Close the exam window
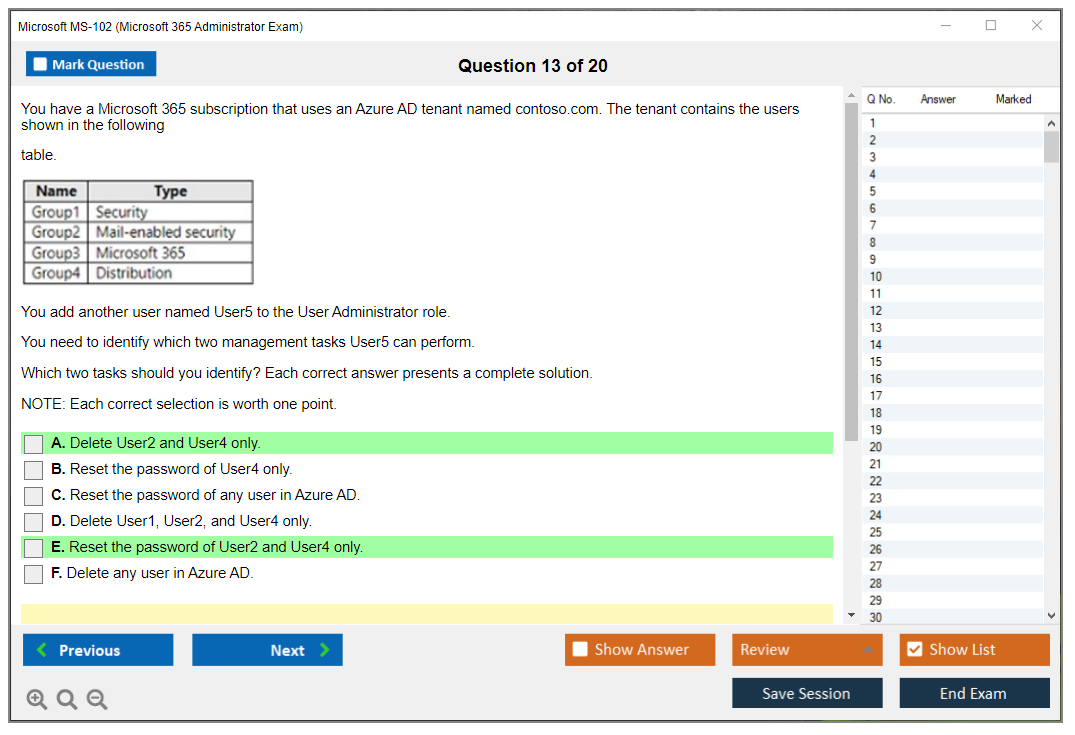The image size is (1075, 735). tap(1037, 25)
